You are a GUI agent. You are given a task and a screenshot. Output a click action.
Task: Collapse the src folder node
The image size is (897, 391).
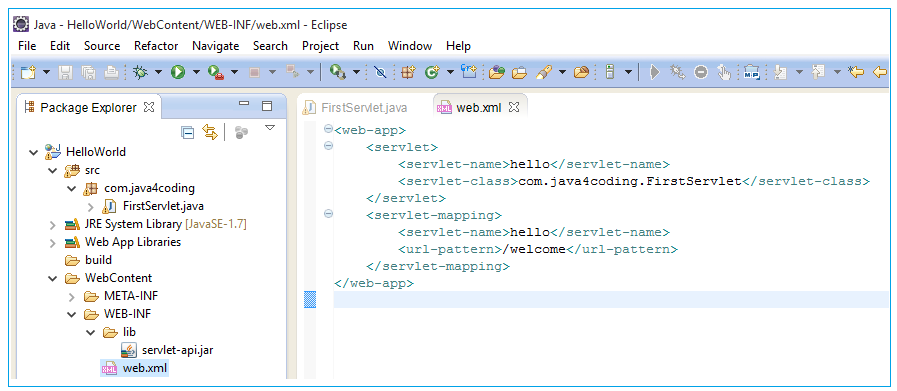pos(53,171)
